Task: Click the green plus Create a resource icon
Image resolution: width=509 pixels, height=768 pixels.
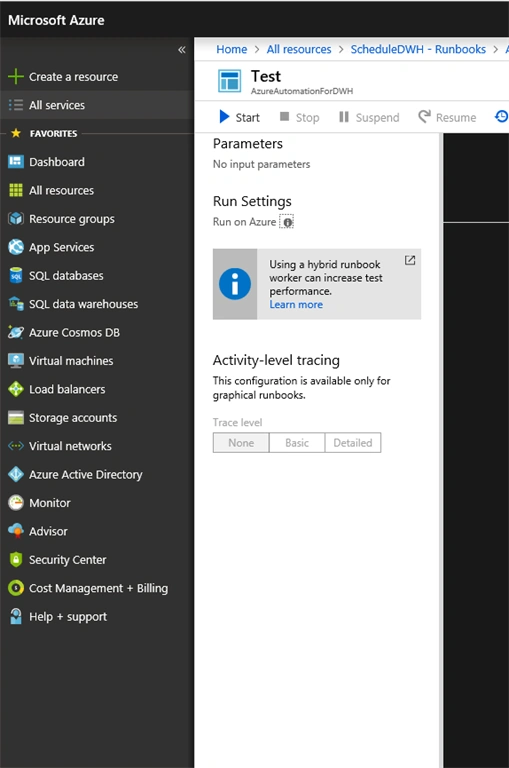Action: point(16,76)
